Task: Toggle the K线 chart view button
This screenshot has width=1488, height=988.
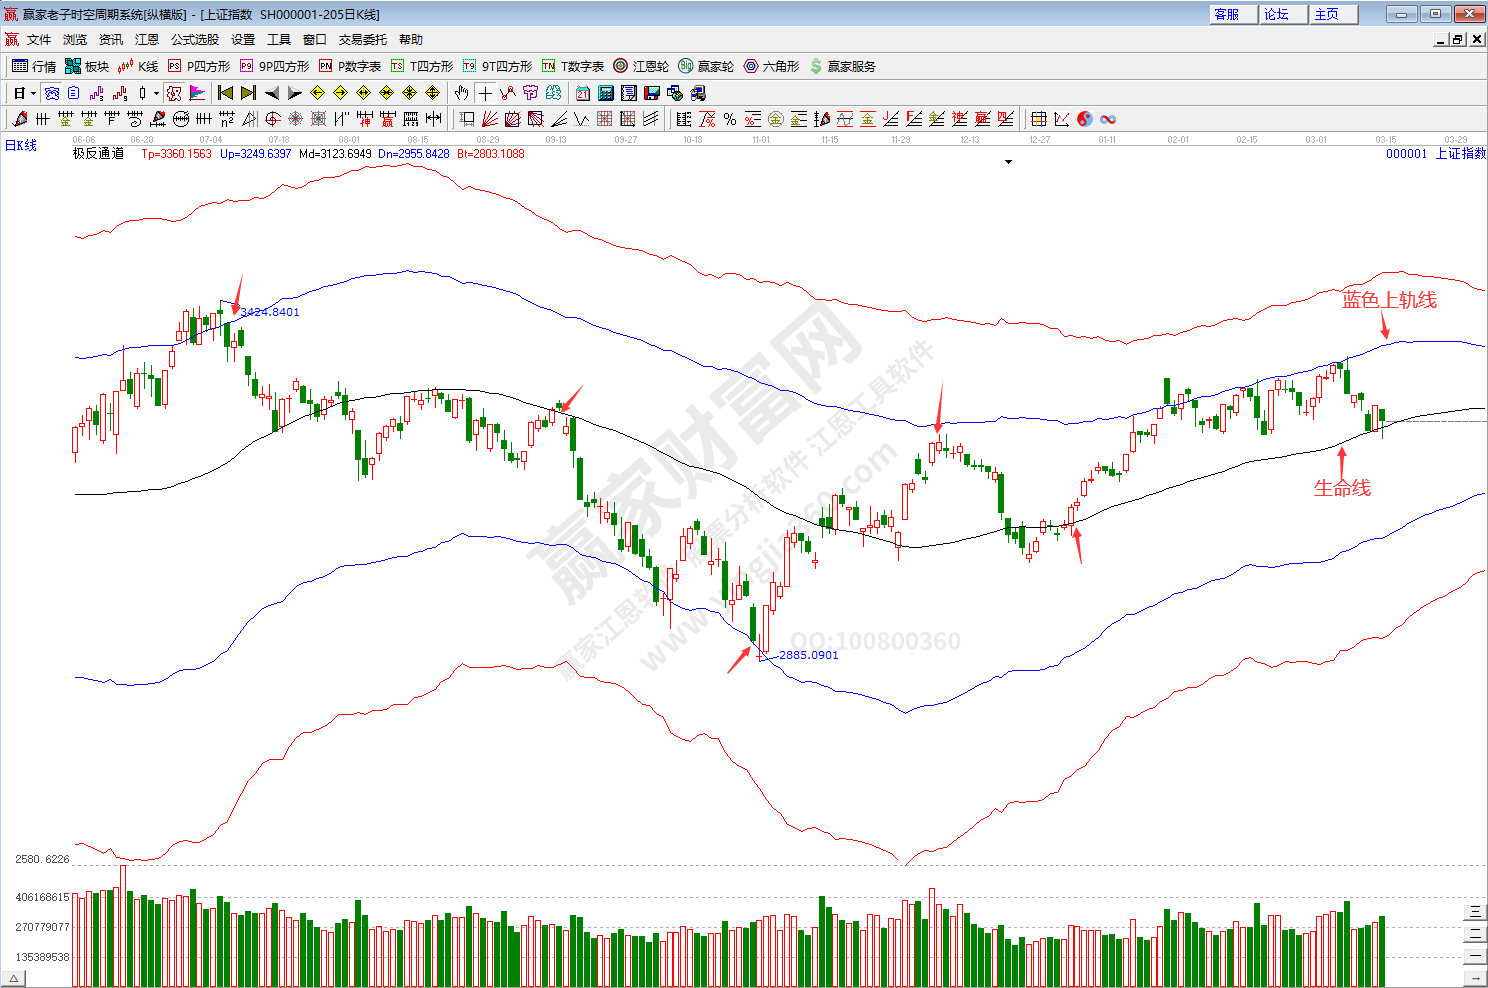Action: (x=138, y=66)
